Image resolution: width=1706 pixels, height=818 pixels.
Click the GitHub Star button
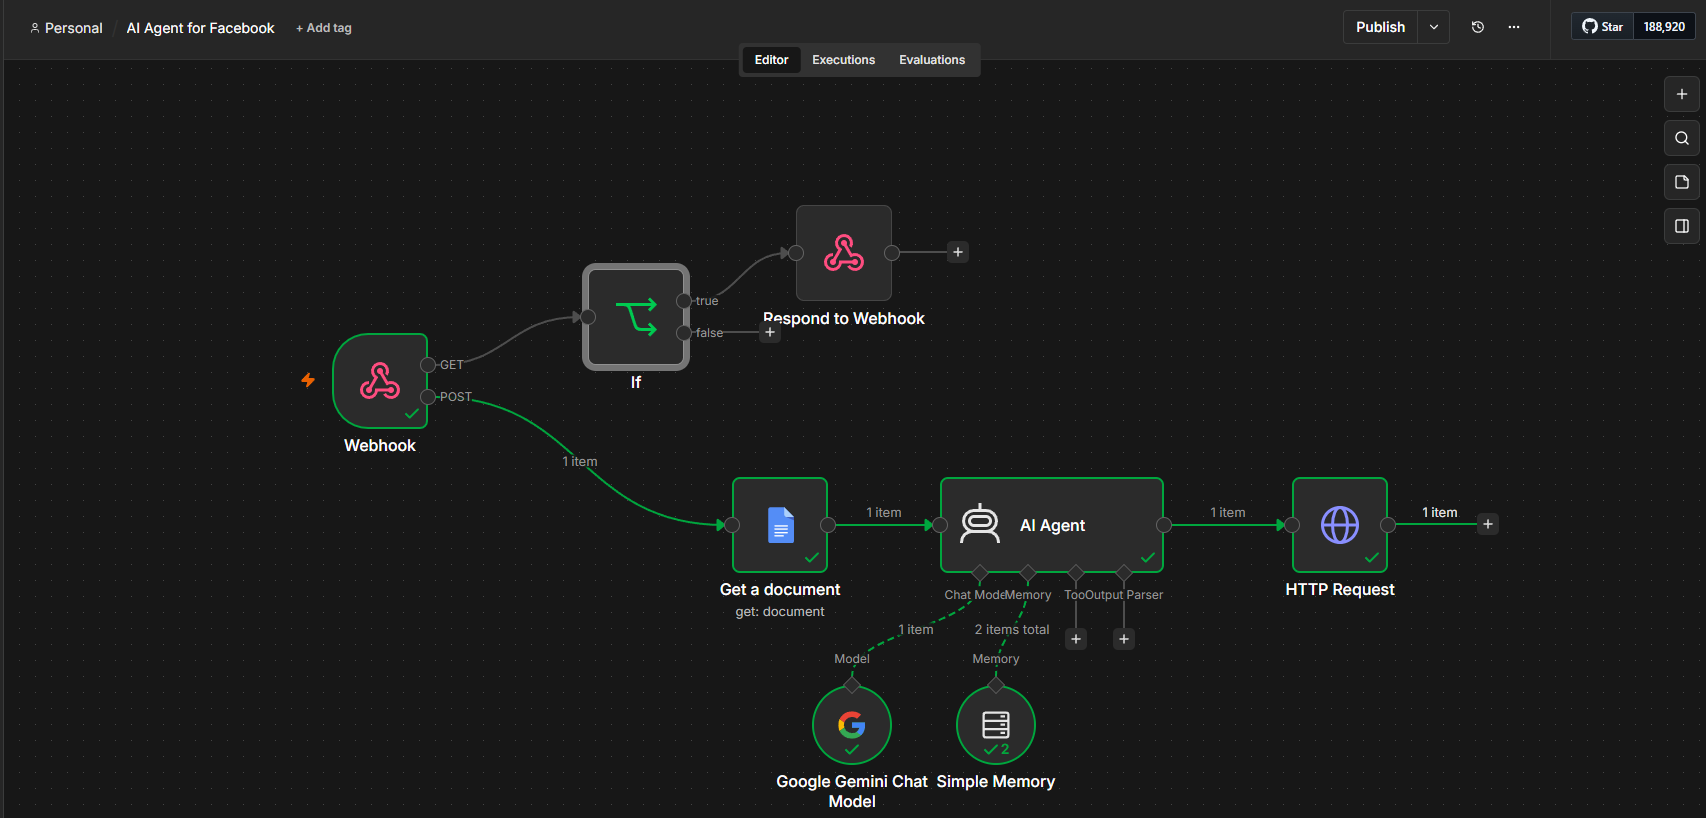click(x=1602, y=27)
